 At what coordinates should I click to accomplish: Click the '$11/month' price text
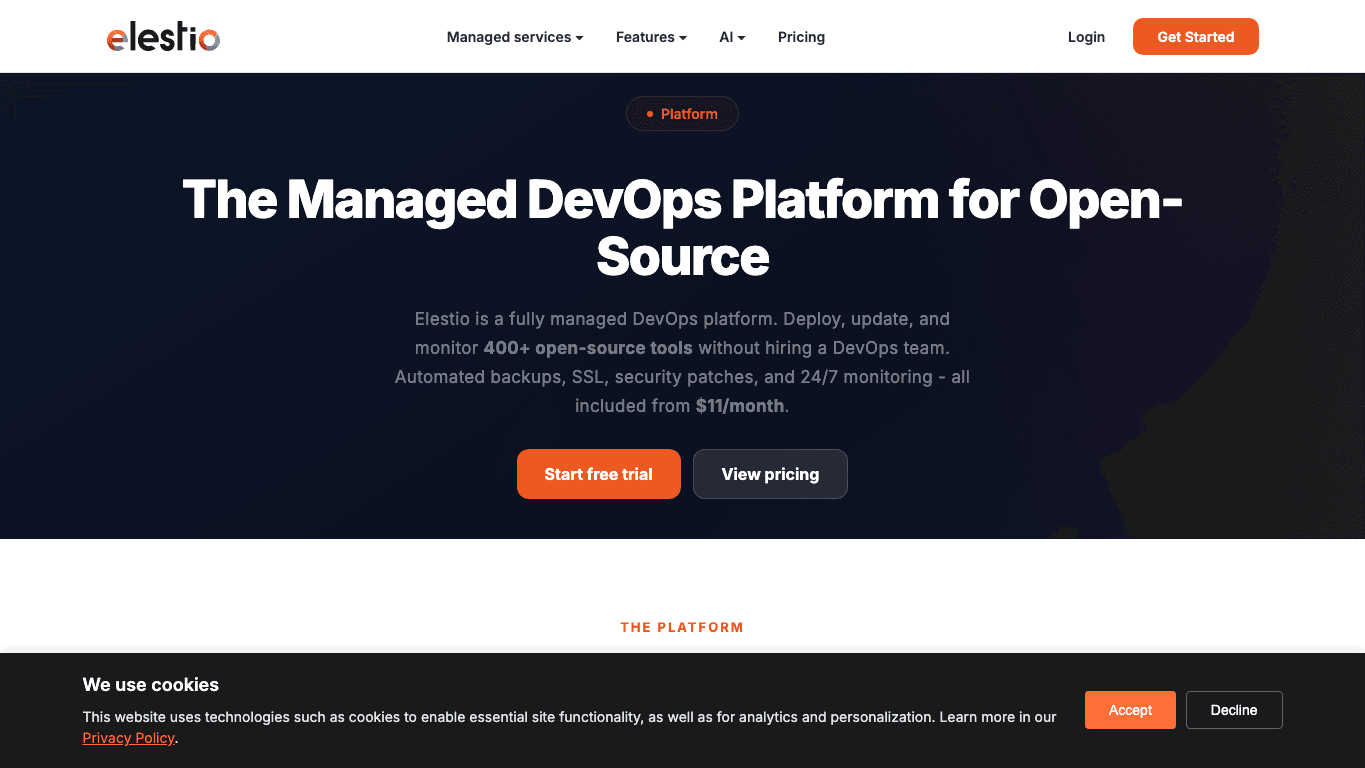(x=740, y=406)
